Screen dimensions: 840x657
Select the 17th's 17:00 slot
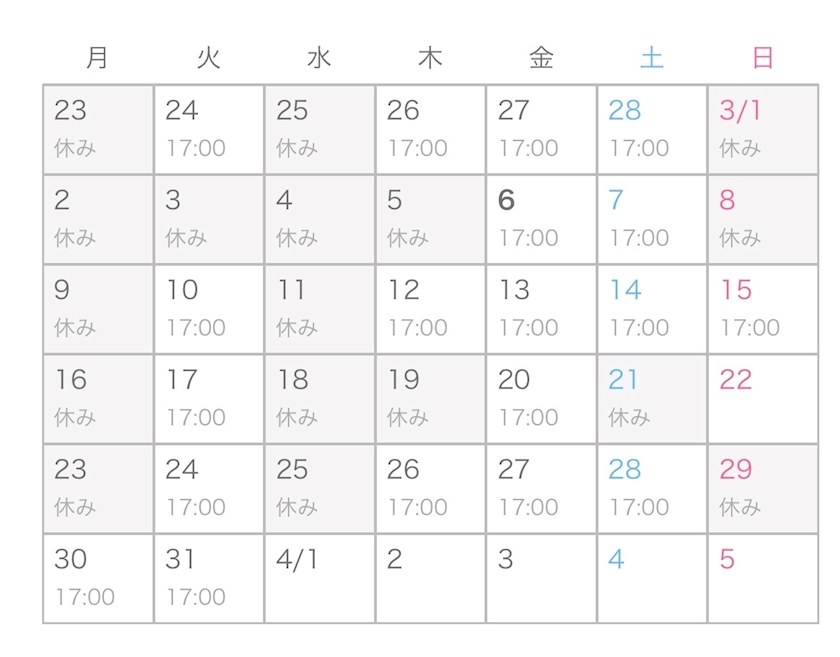(x=196, y=417)
